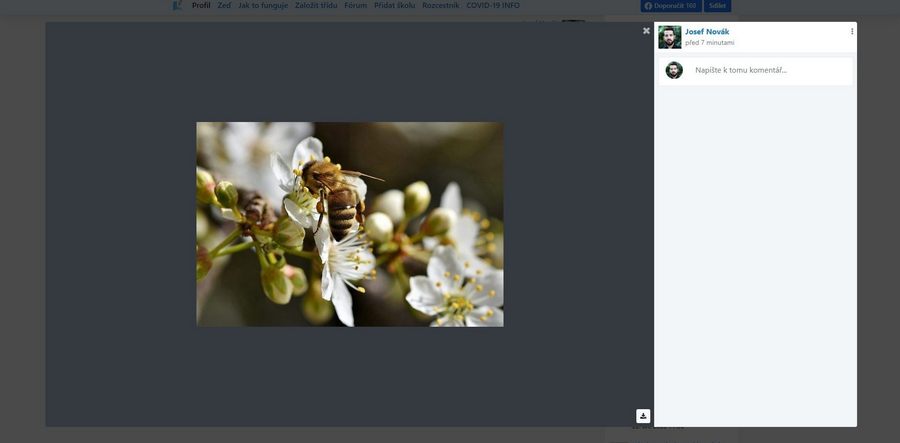Viewport: 900px width, 443px height.
Task: Open Rozcestník in the navigation bar
Action: (x=440, y=6)
